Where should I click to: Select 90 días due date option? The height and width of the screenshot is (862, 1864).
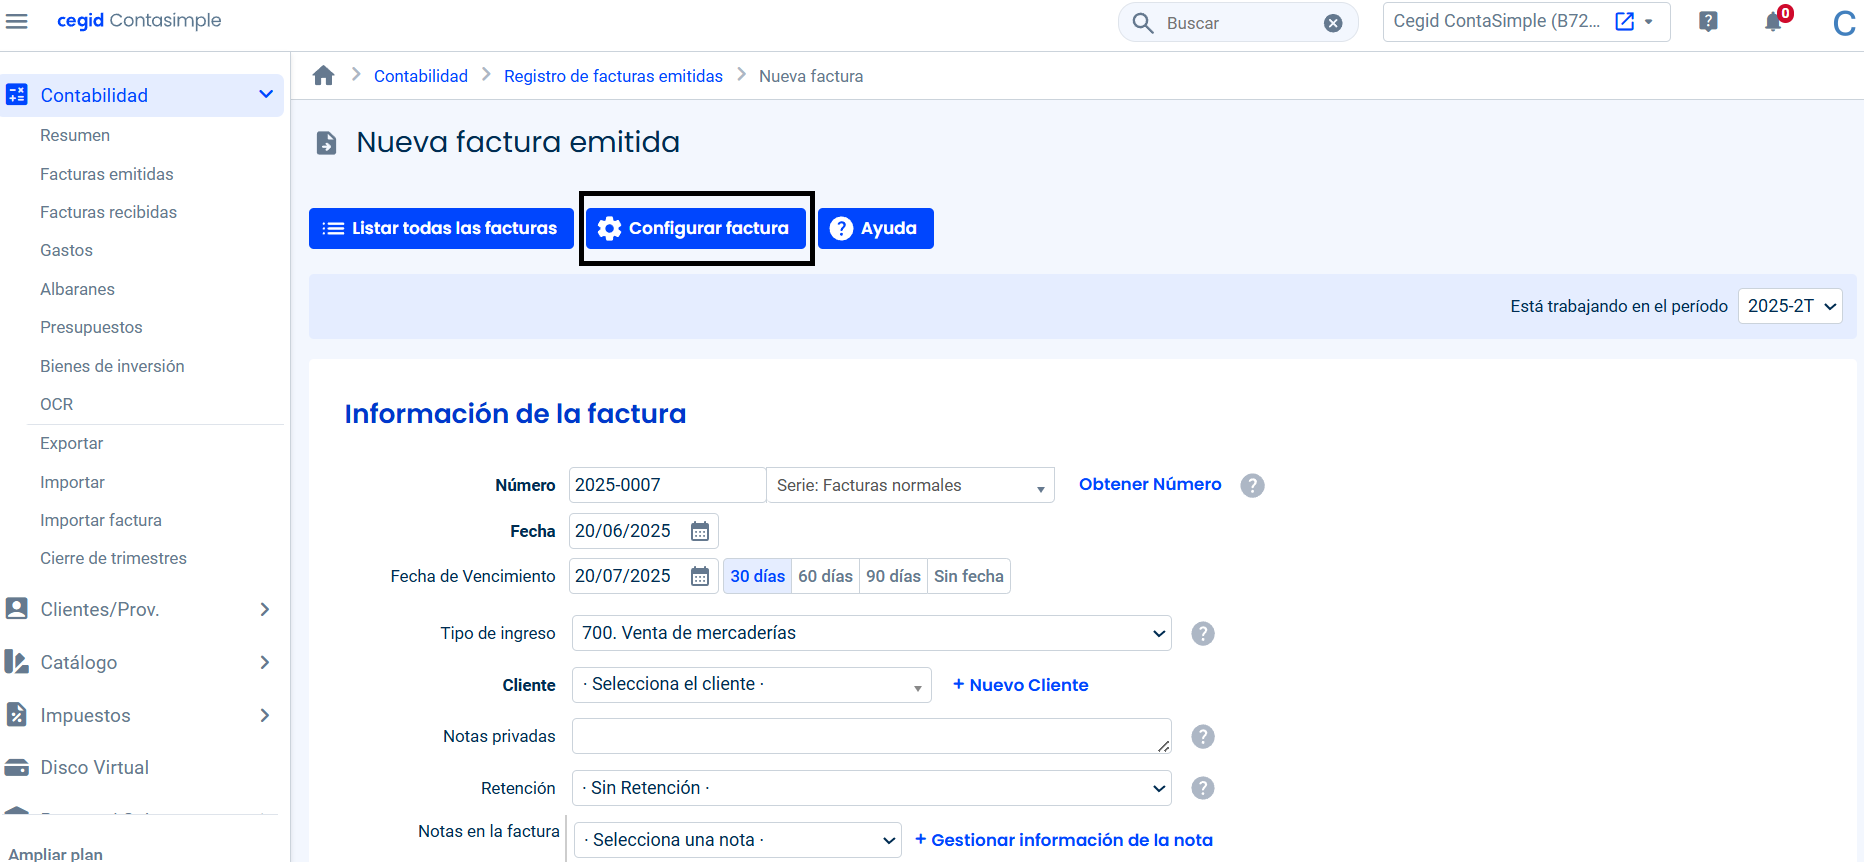coord(893,576)
